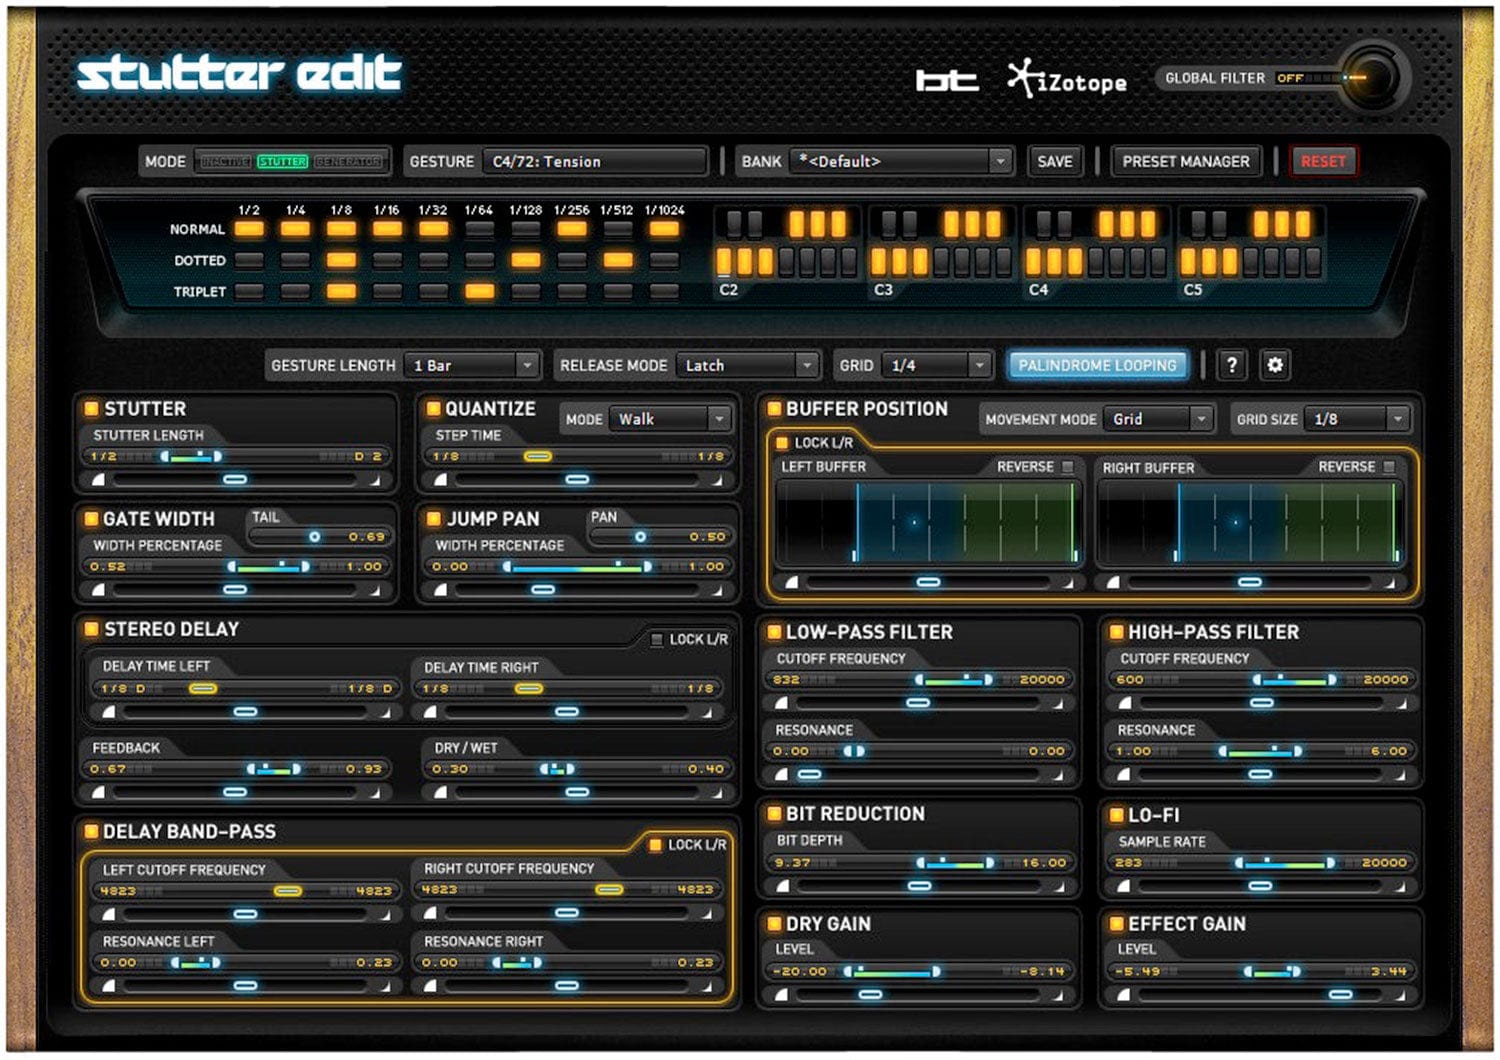The image size is (1500, 1060).
Task: Toggle the Lo-Fi module power square
Action: 1115,814
